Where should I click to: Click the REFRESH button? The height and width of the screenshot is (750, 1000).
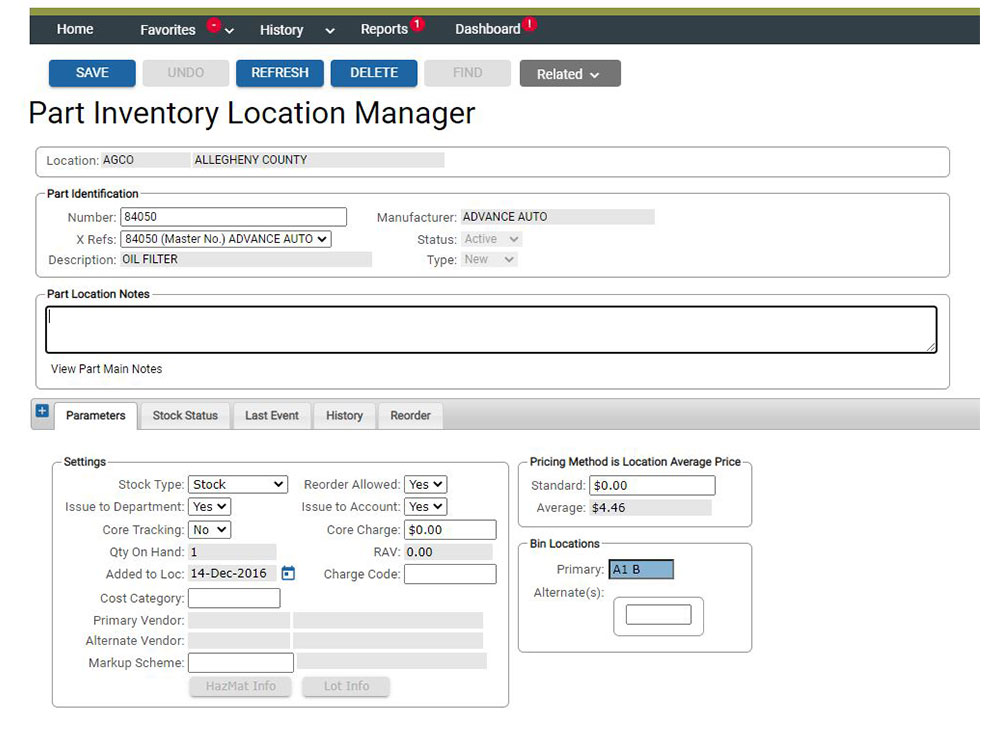(x=280, y=73)
